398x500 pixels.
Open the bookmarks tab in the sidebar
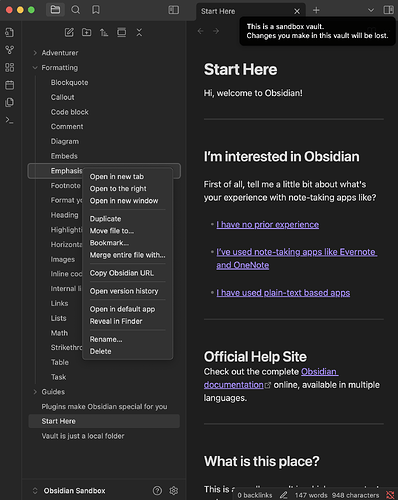96,10
